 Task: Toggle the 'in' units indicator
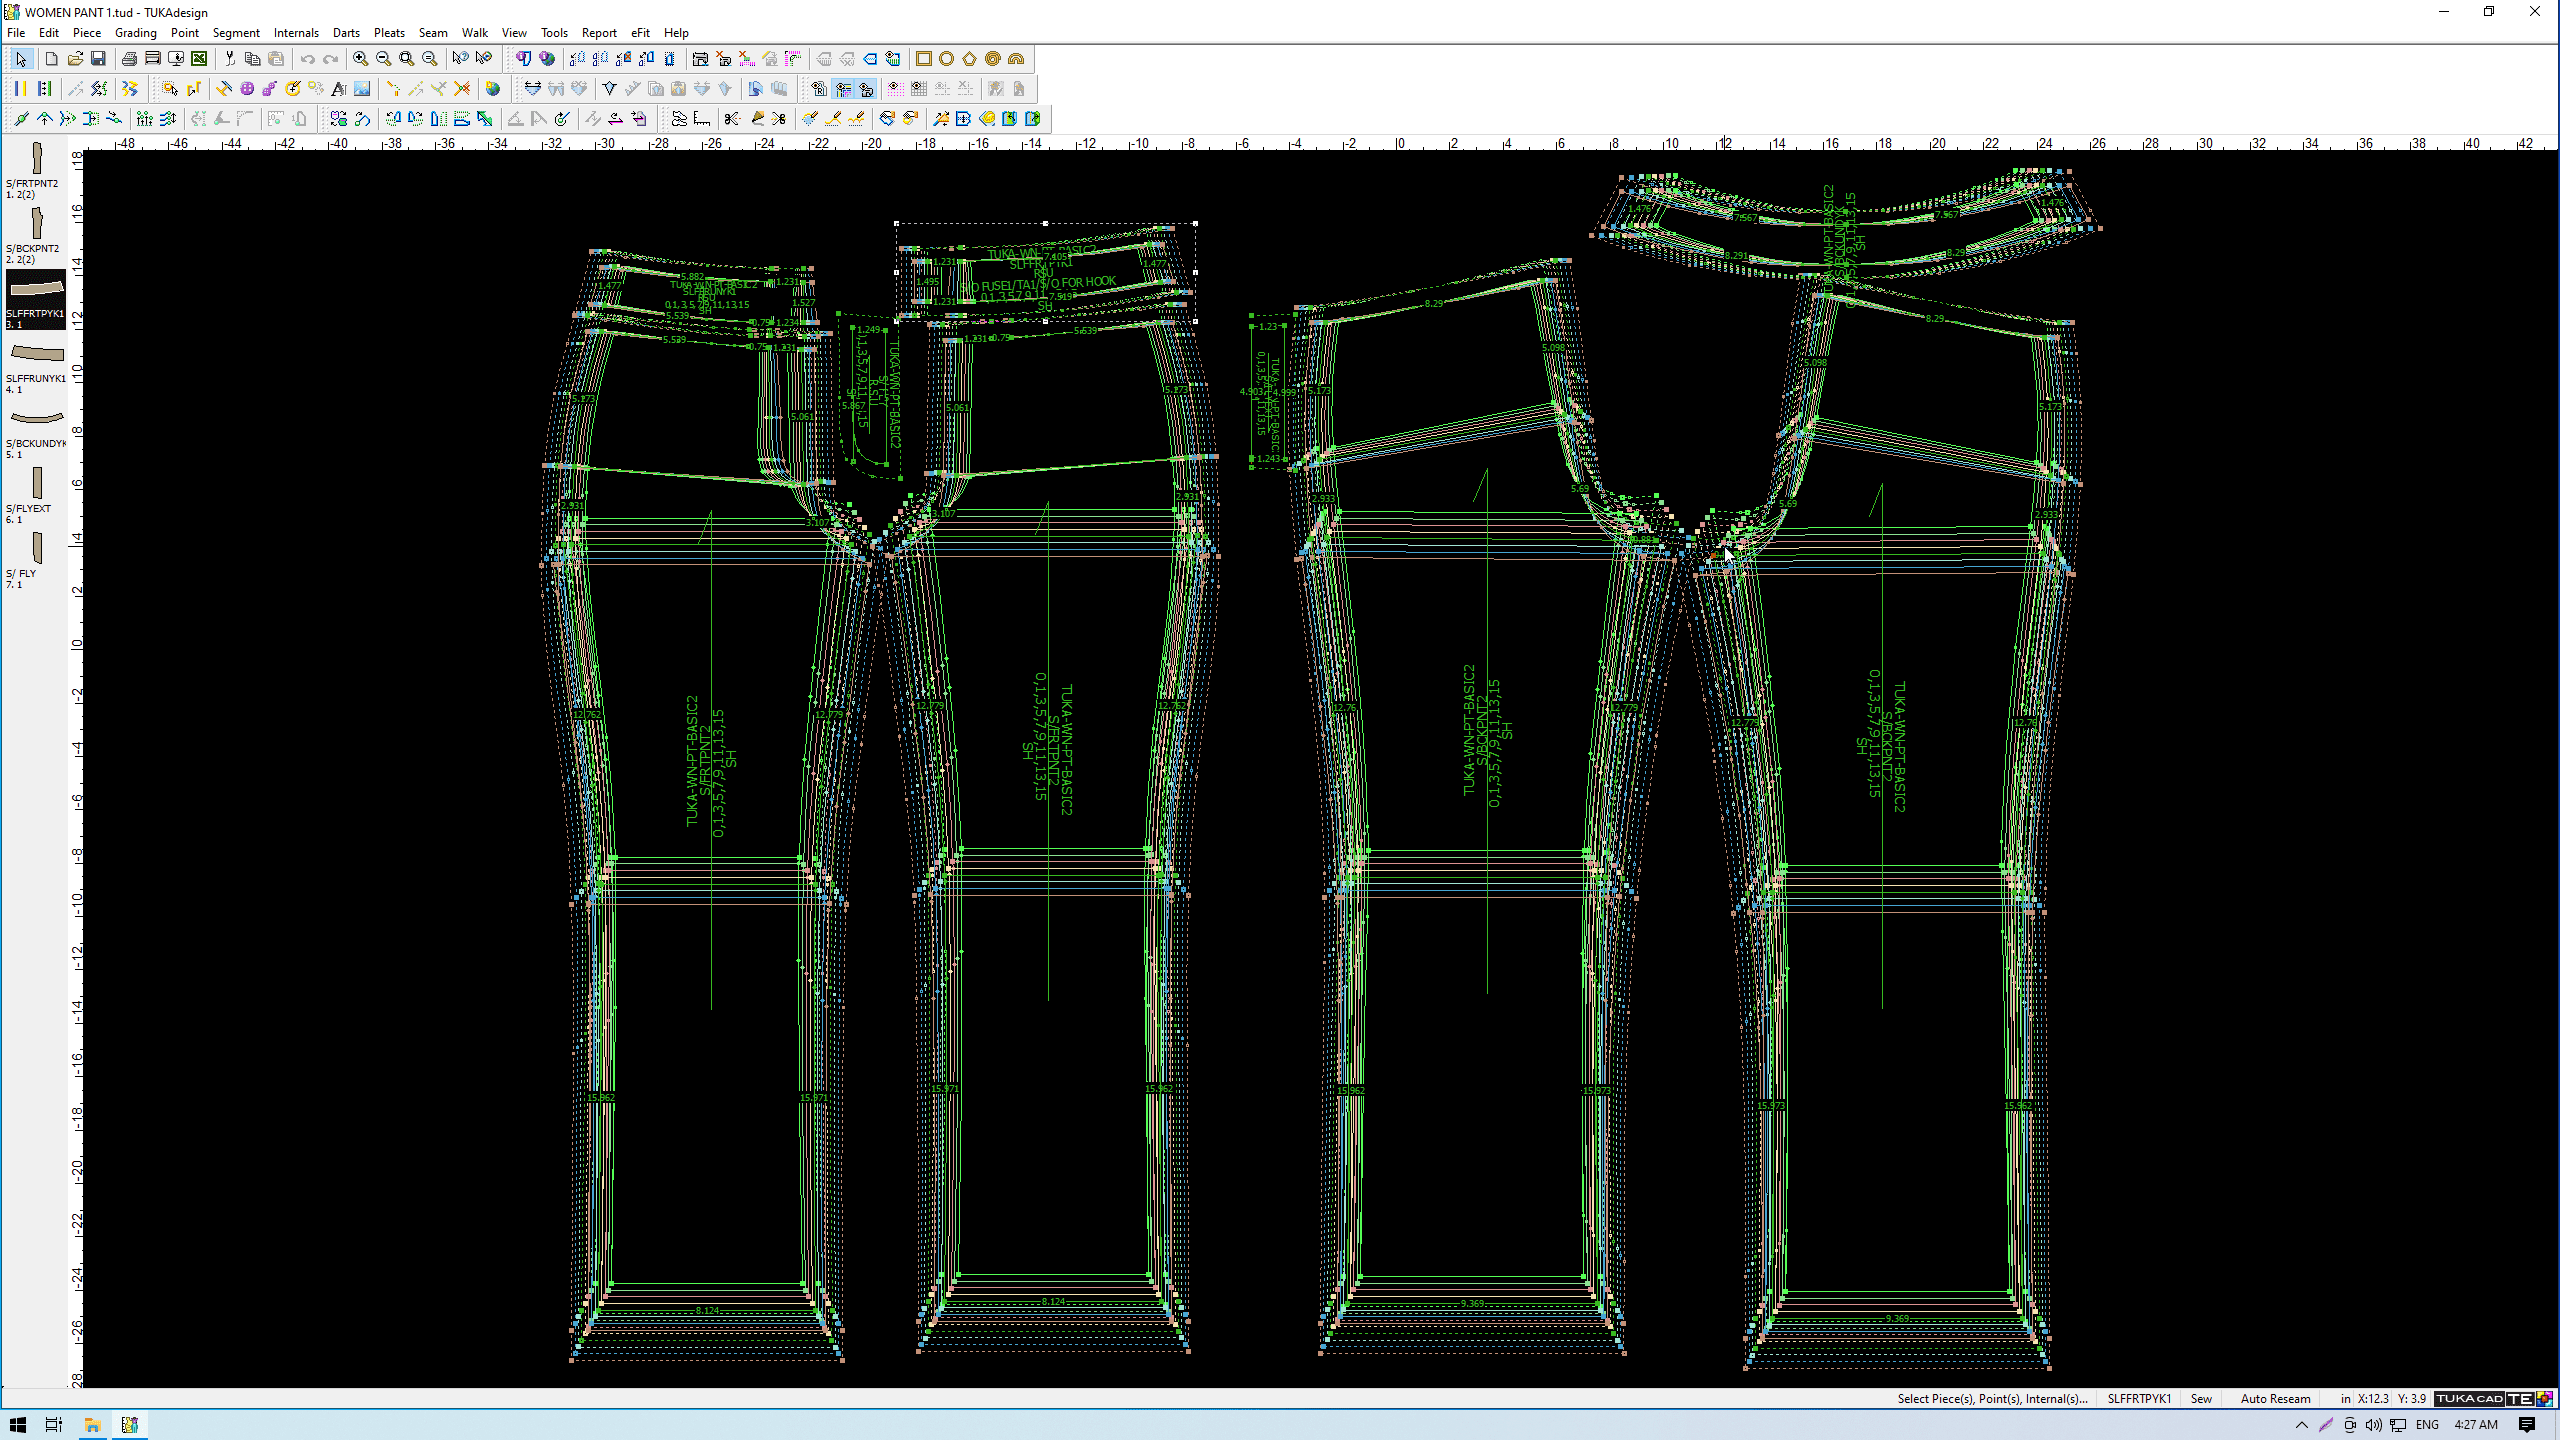pyautogui.click(x=2345, y=1399)
